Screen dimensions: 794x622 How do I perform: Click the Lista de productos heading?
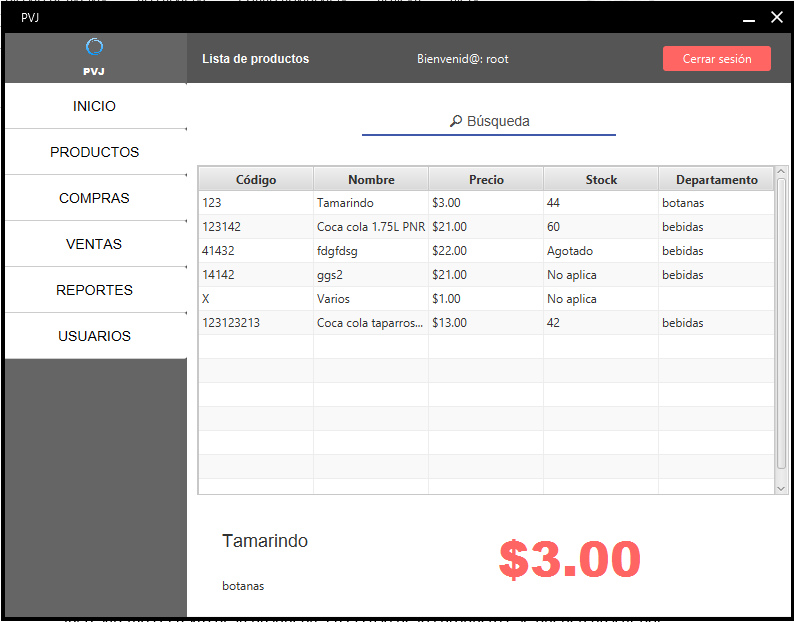pyautogui.click(x=256, y=59)
